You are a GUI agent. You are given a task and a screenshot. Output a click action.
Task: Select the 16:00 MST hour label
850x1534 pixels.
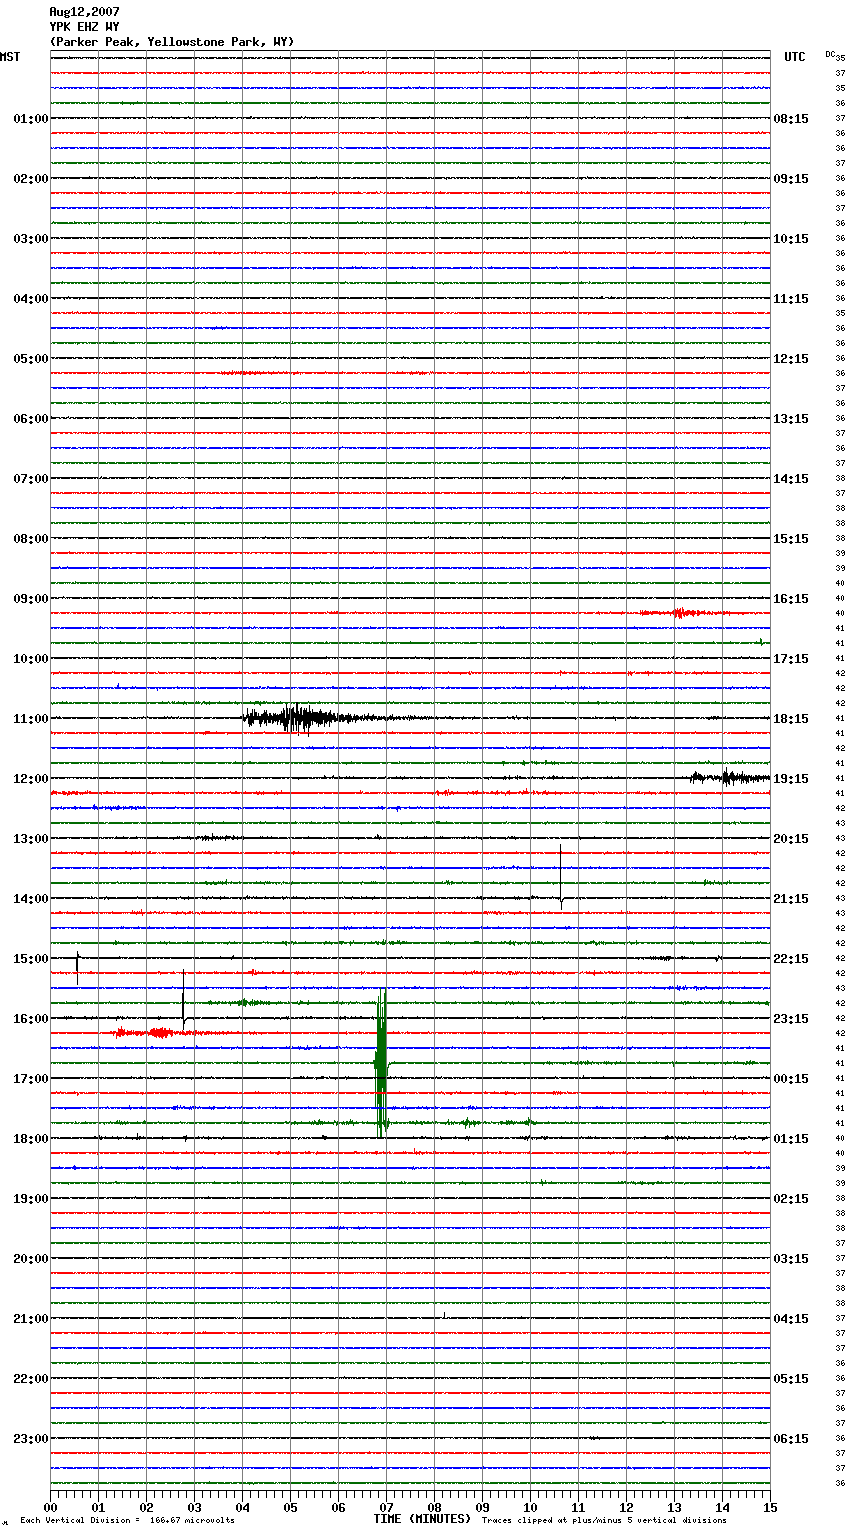[x=31, y=1019]
